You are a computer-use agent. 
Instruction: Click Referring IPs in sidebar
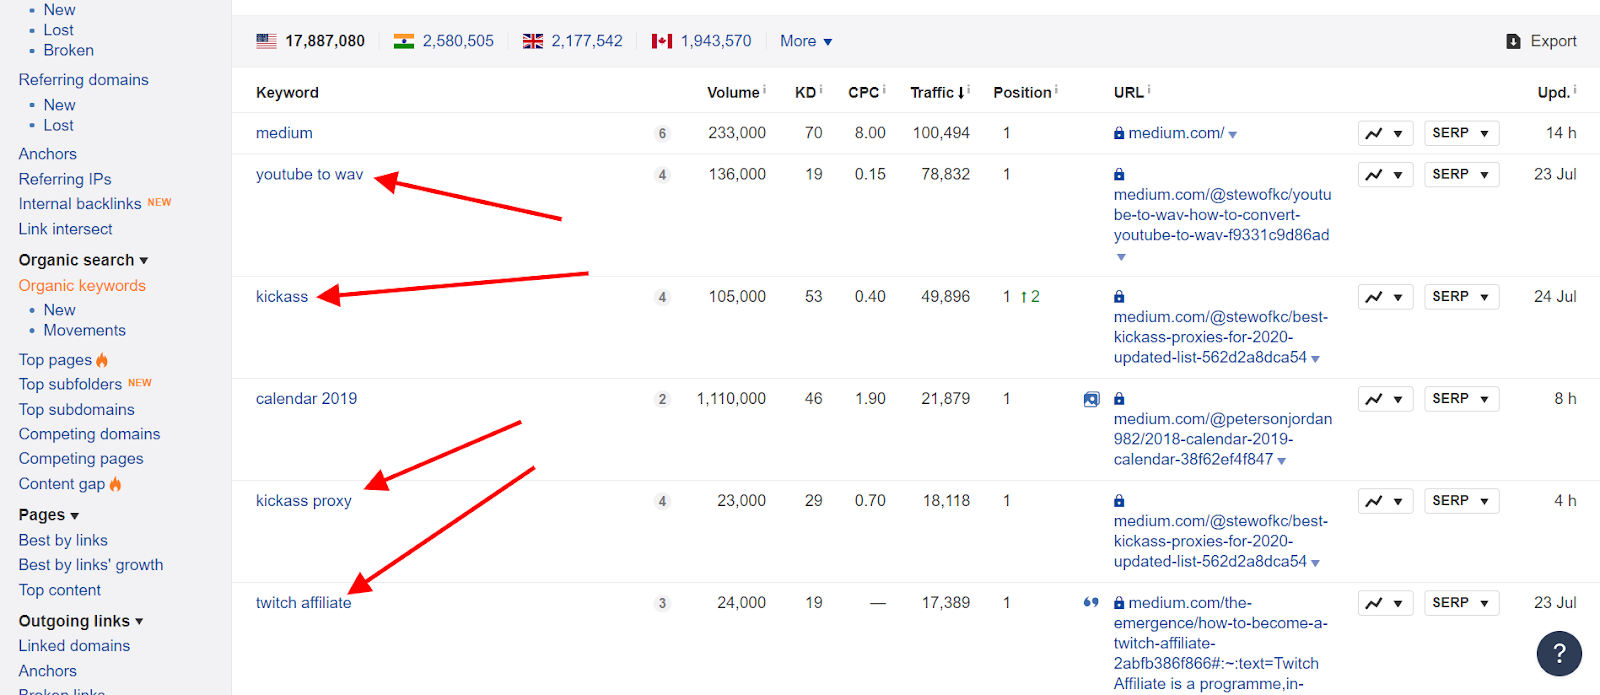65,179
